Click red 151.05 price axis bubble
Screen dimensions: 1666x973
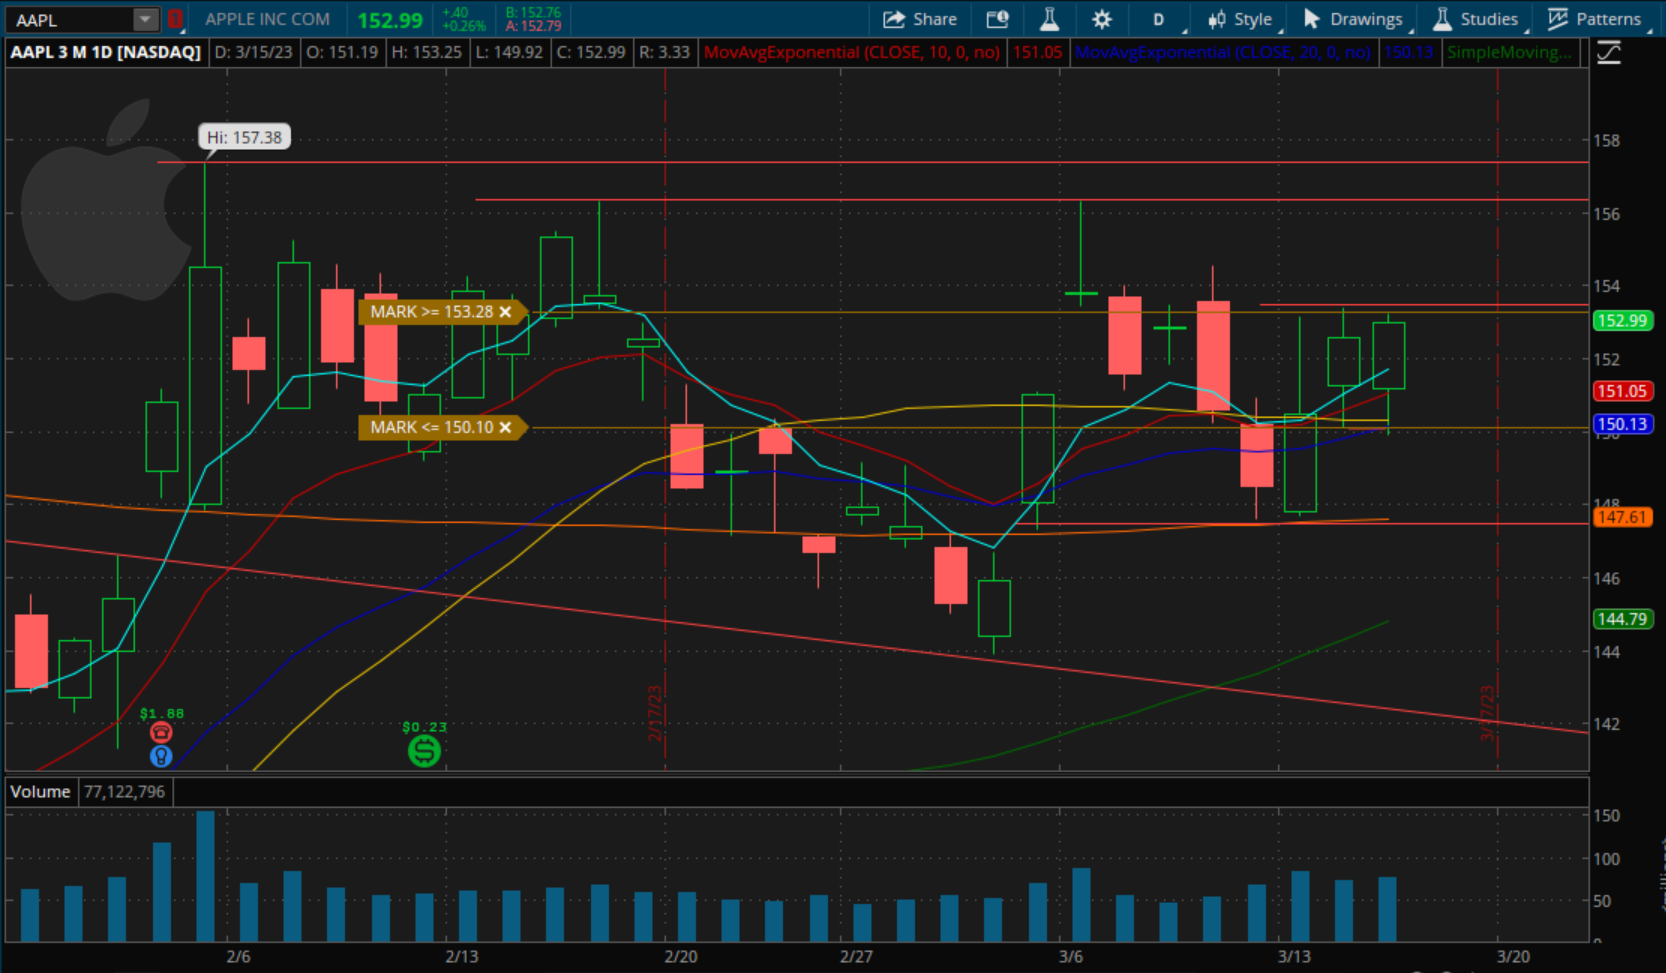[x=1622, y=391]
